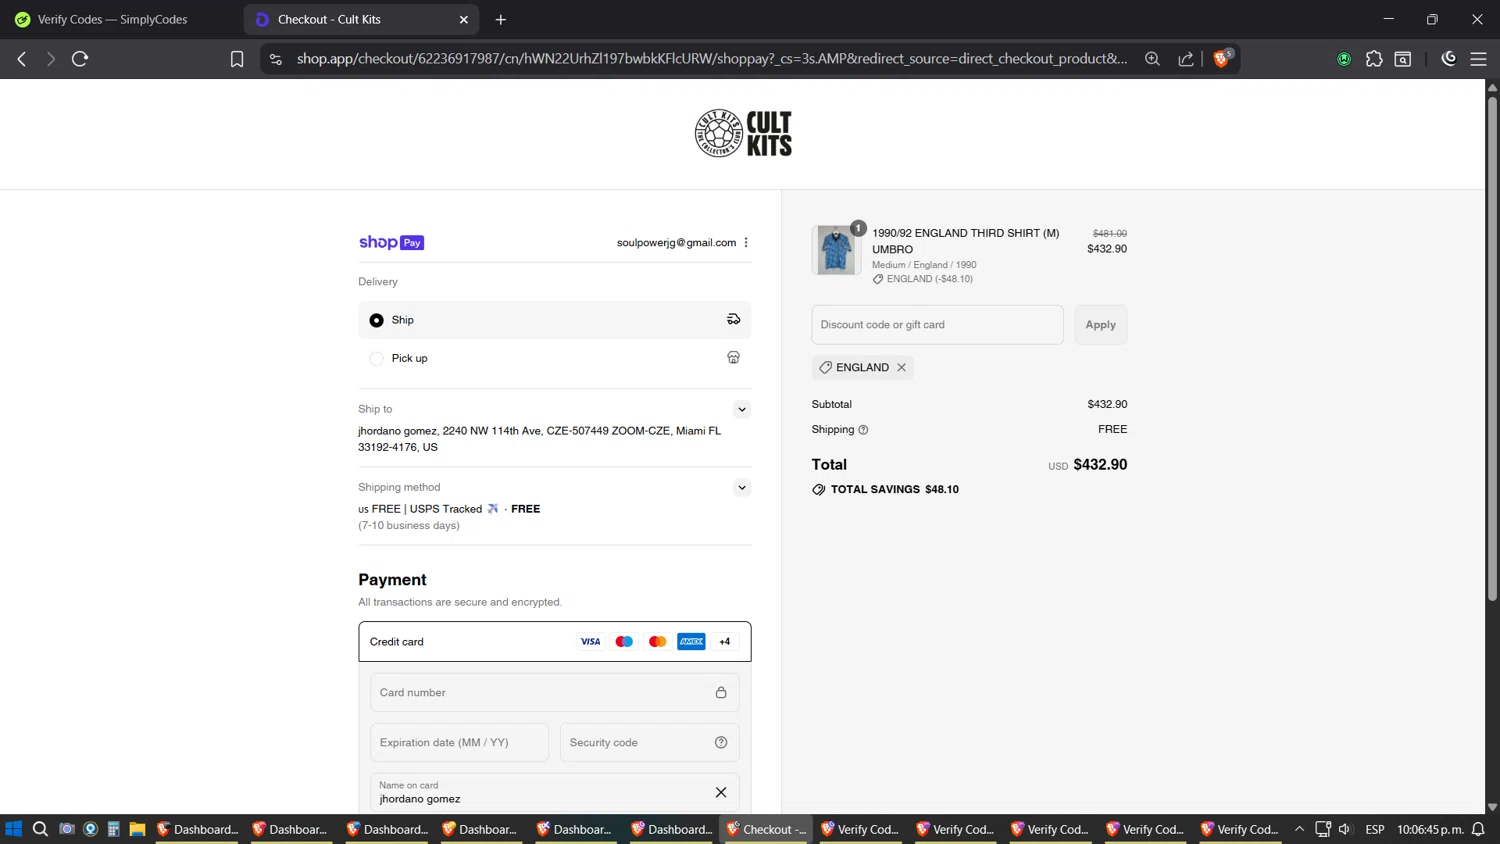This screenshot has width=1500, height=844.
Task: Focus the discount code input field
Action: (937, 325)
